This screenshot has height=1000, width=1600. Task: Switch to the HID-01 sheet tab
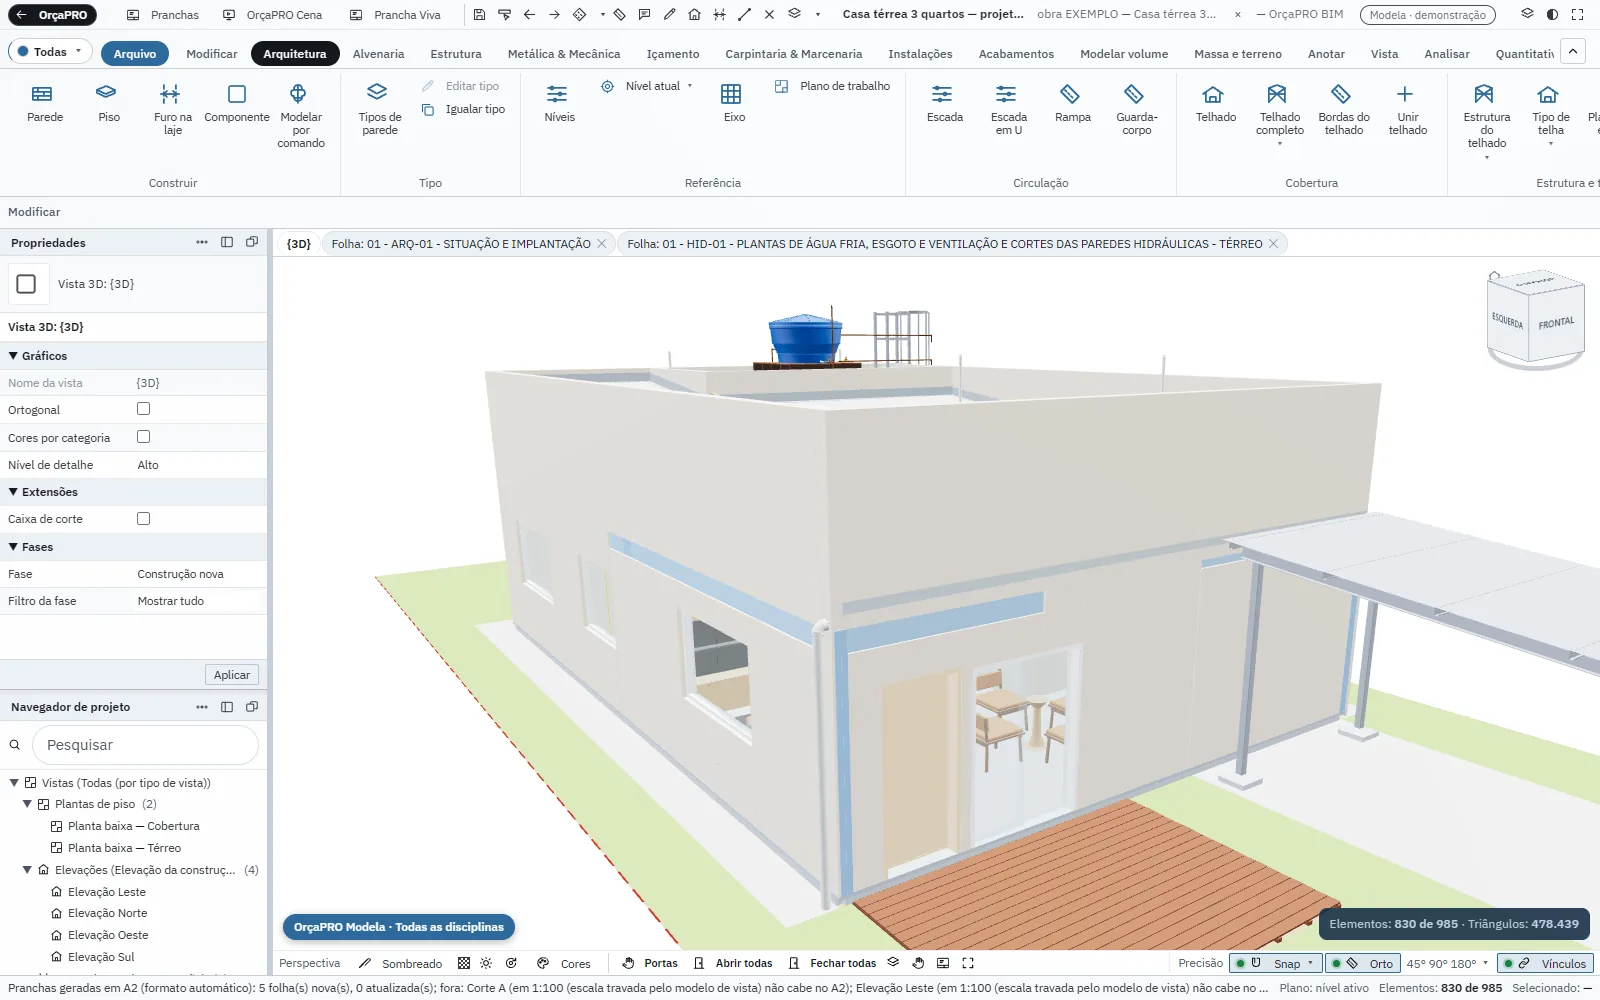pyautogui.click(x=944, y=244)
